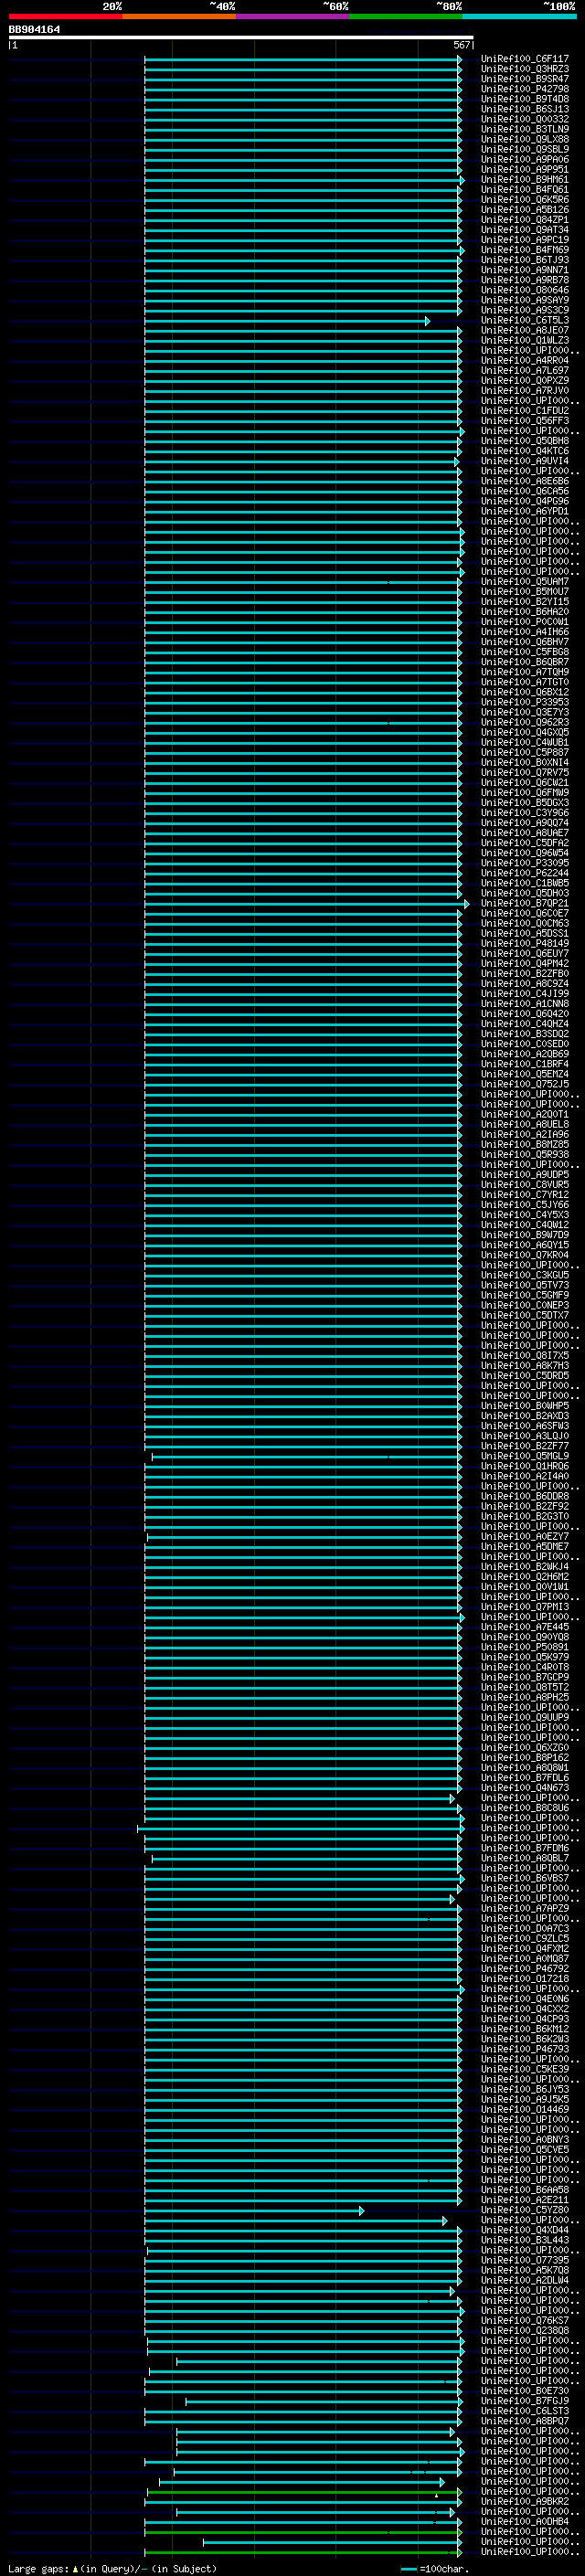Click the UniRef100_Q4XD44 label
The height and width of the screenshot is (2576, 585).
click(x=525, y=2230)
